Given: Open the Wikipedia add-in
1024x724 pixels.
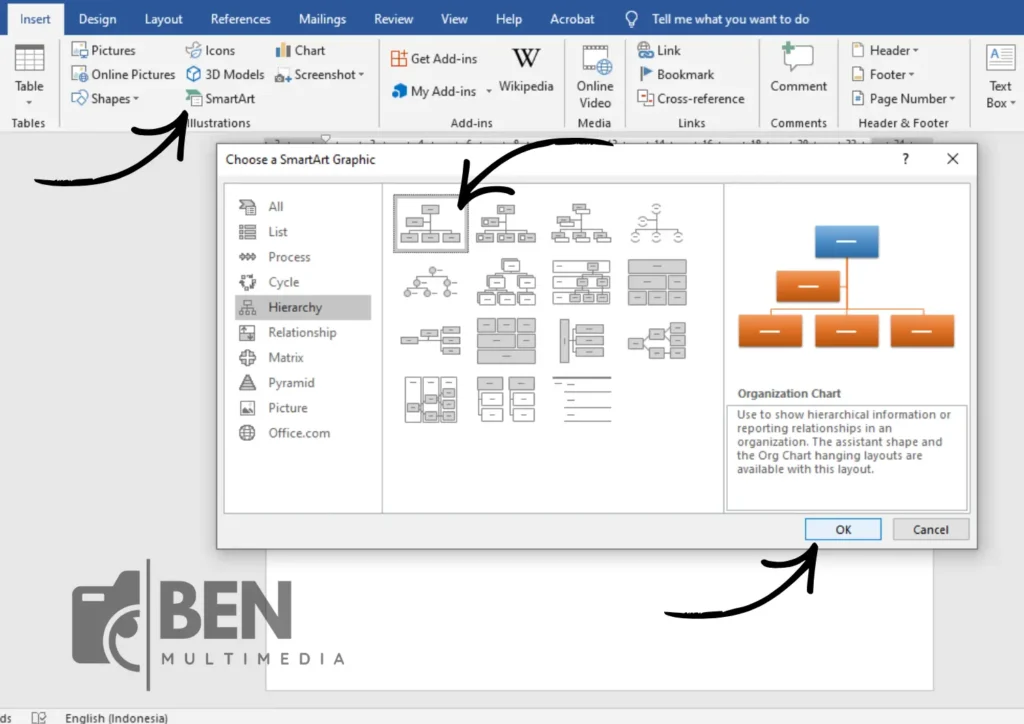Looking at the screenshot, I should coord(526,70).
